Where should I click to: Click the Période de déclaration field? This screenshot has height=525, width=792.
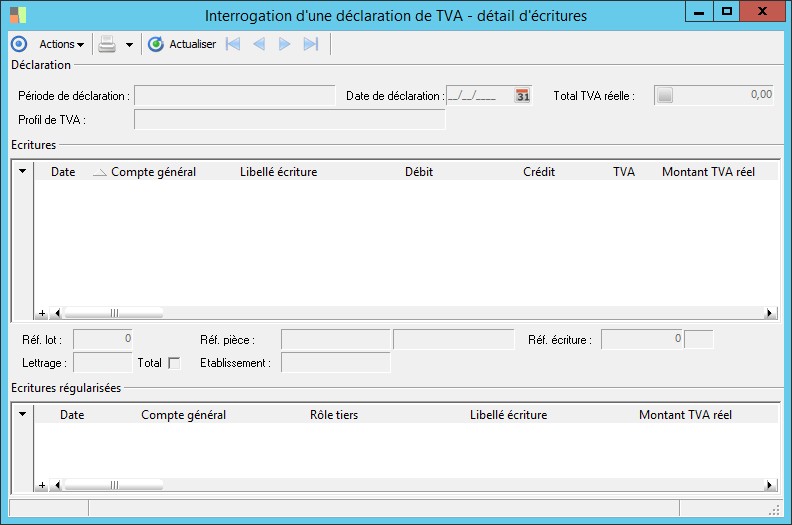point(234,96)
